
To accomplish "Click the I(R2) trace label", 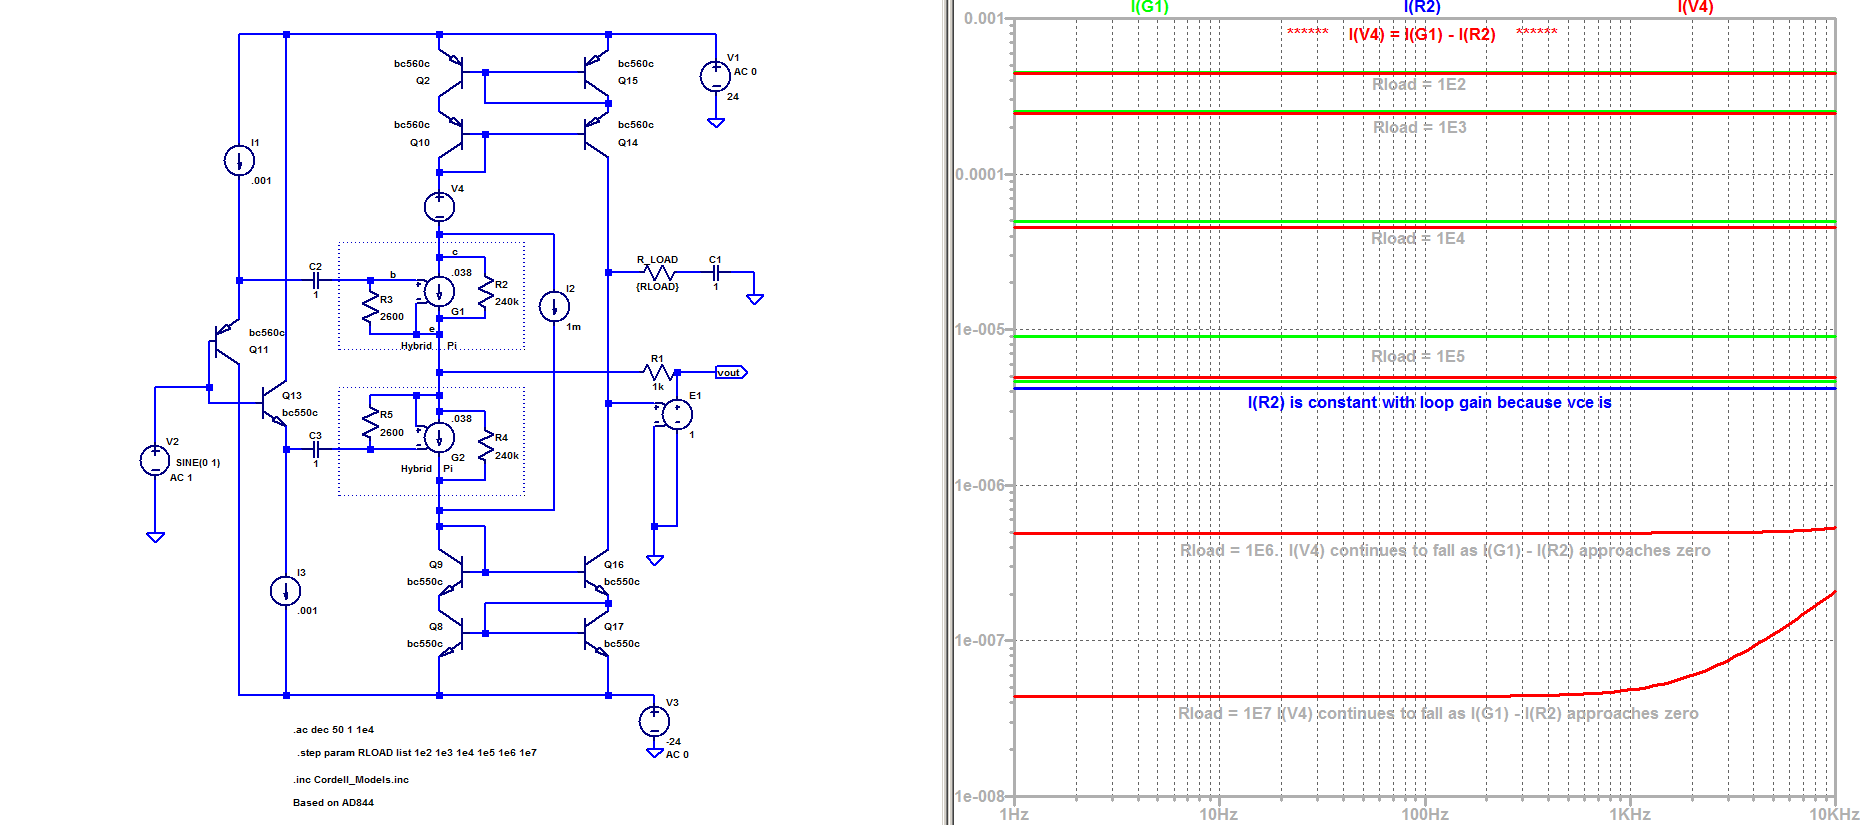I will click(1422, 7).
